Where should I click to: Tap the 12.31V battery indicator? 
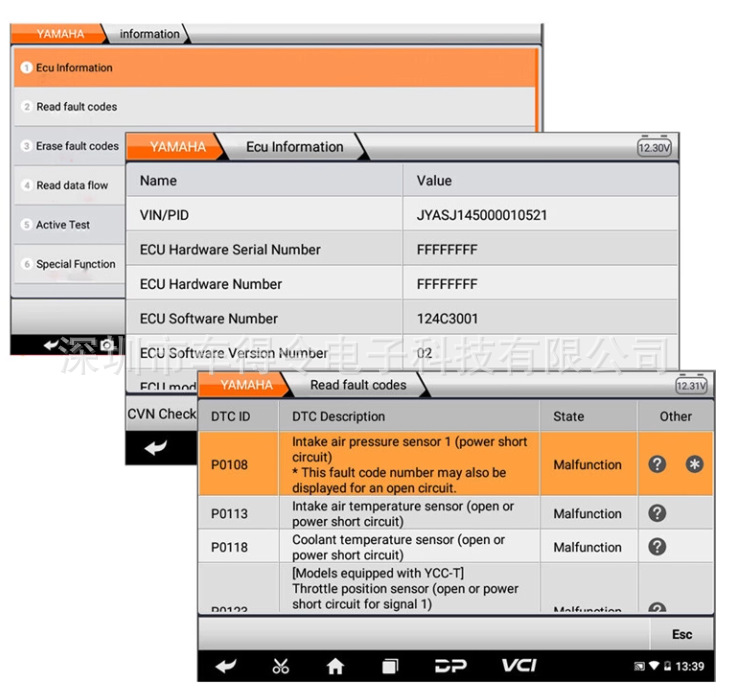tap(691, 385)
